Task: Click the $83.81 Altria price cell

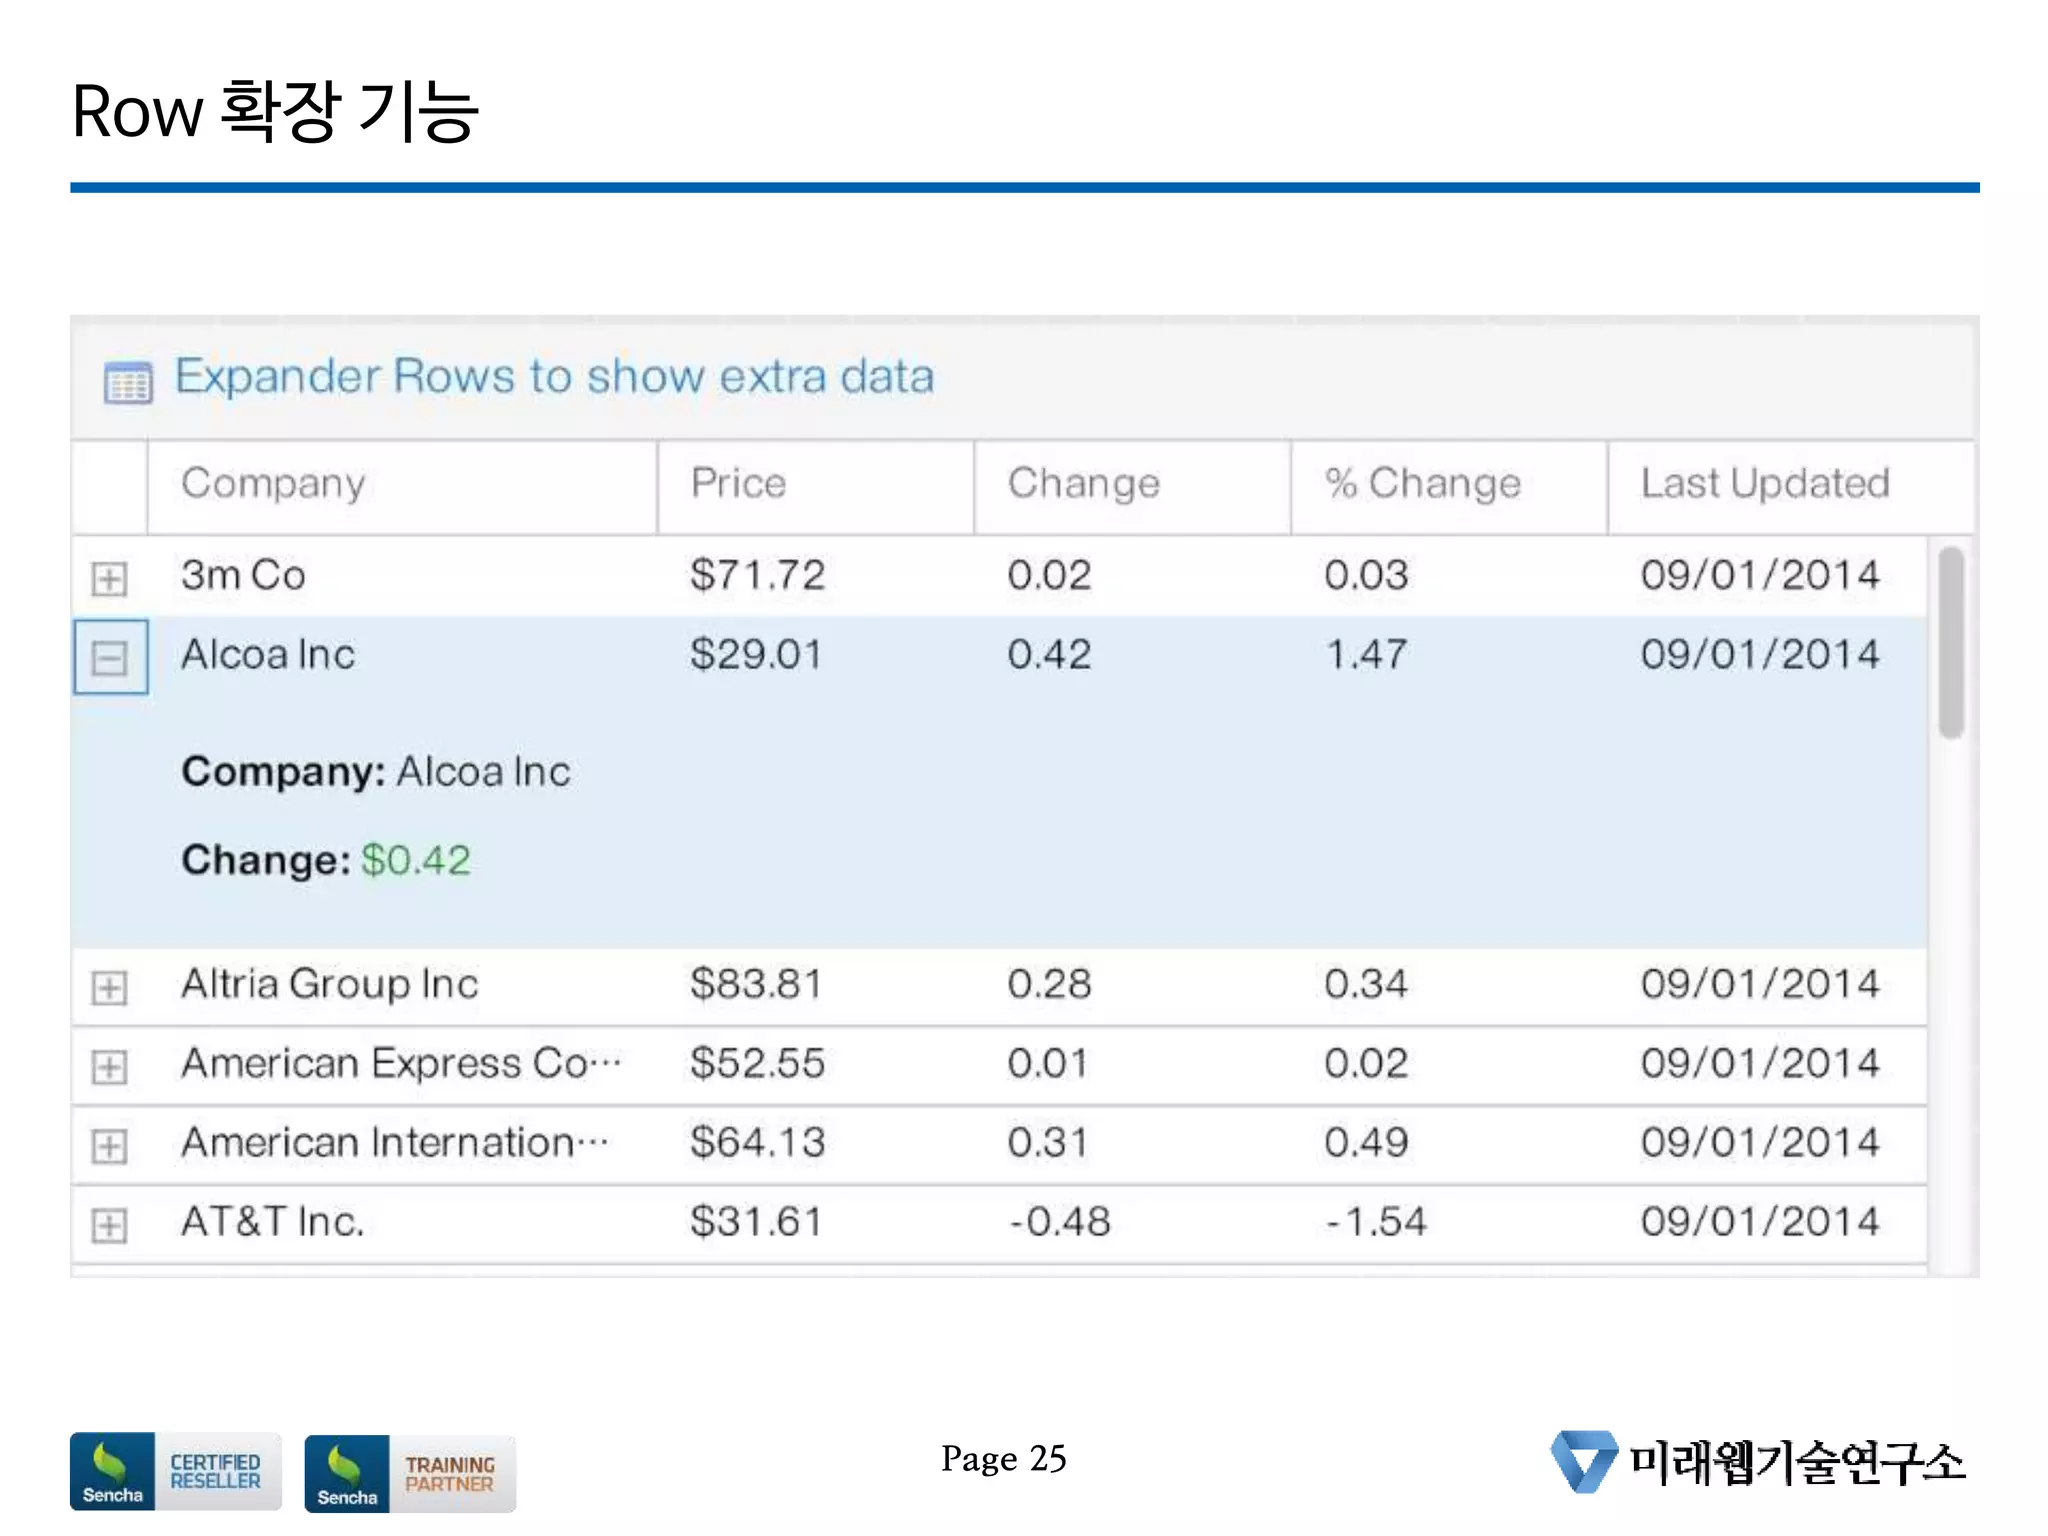Action: click(756, 984)
